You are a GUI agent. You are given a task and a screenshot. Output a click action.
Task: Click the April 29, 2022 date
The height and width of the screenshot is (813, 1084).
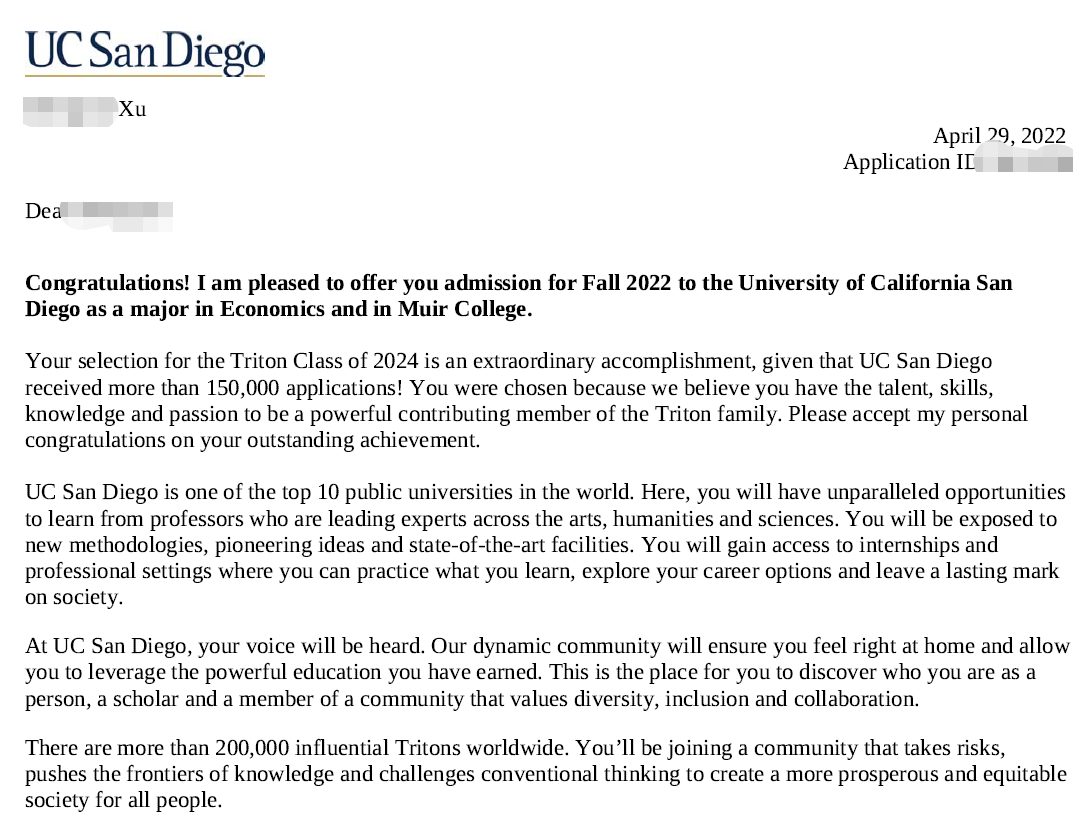pyautogui.click(x=999, y=136)
